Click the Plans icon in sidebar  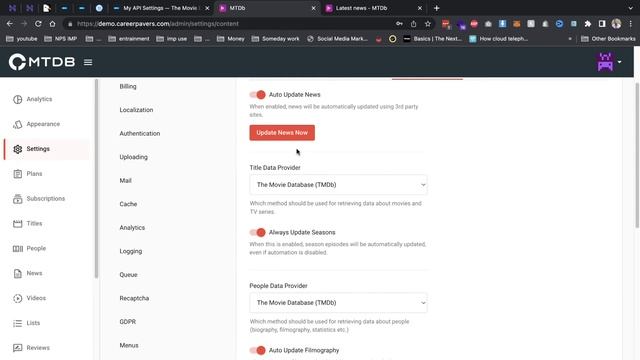[18, 174]
